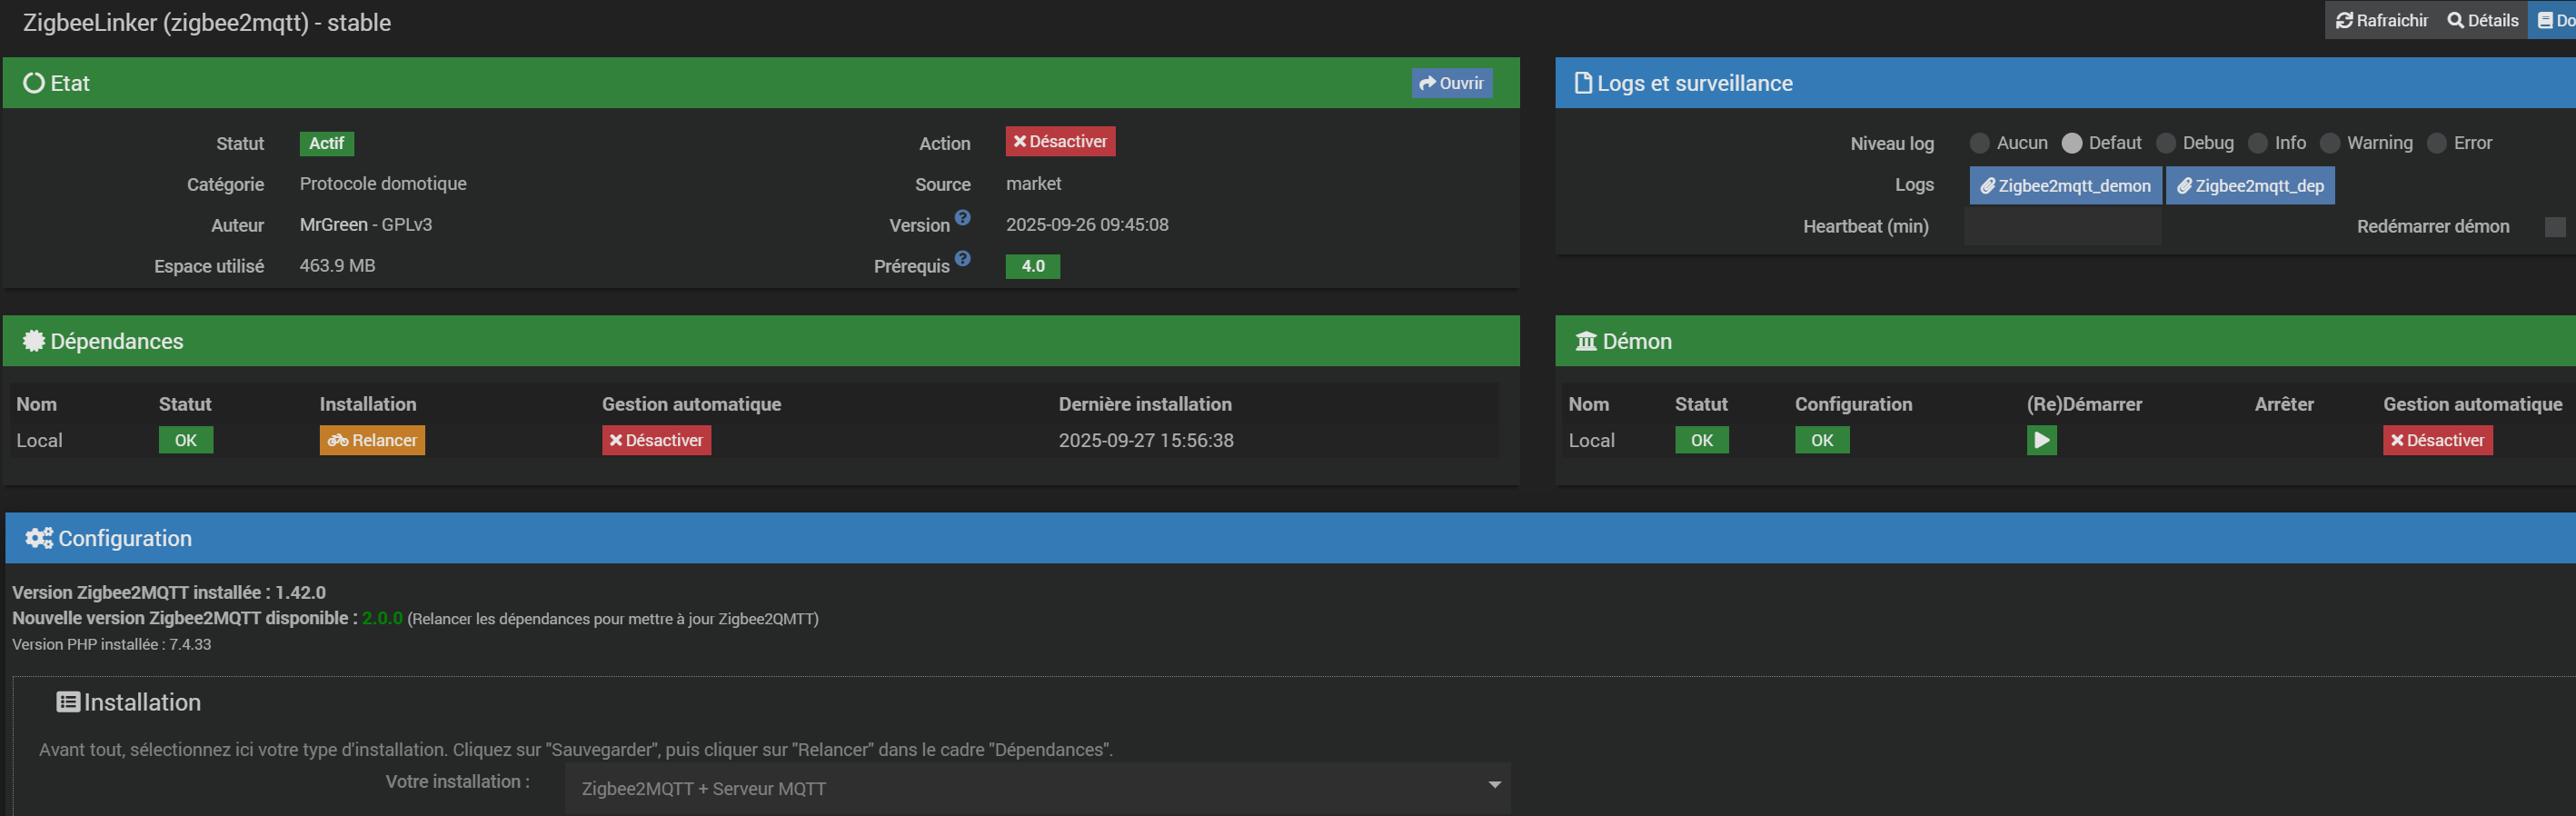2576x816 pixels.
Task: Click the Logs et surveillance file icon
Action: pos(1583,83)
